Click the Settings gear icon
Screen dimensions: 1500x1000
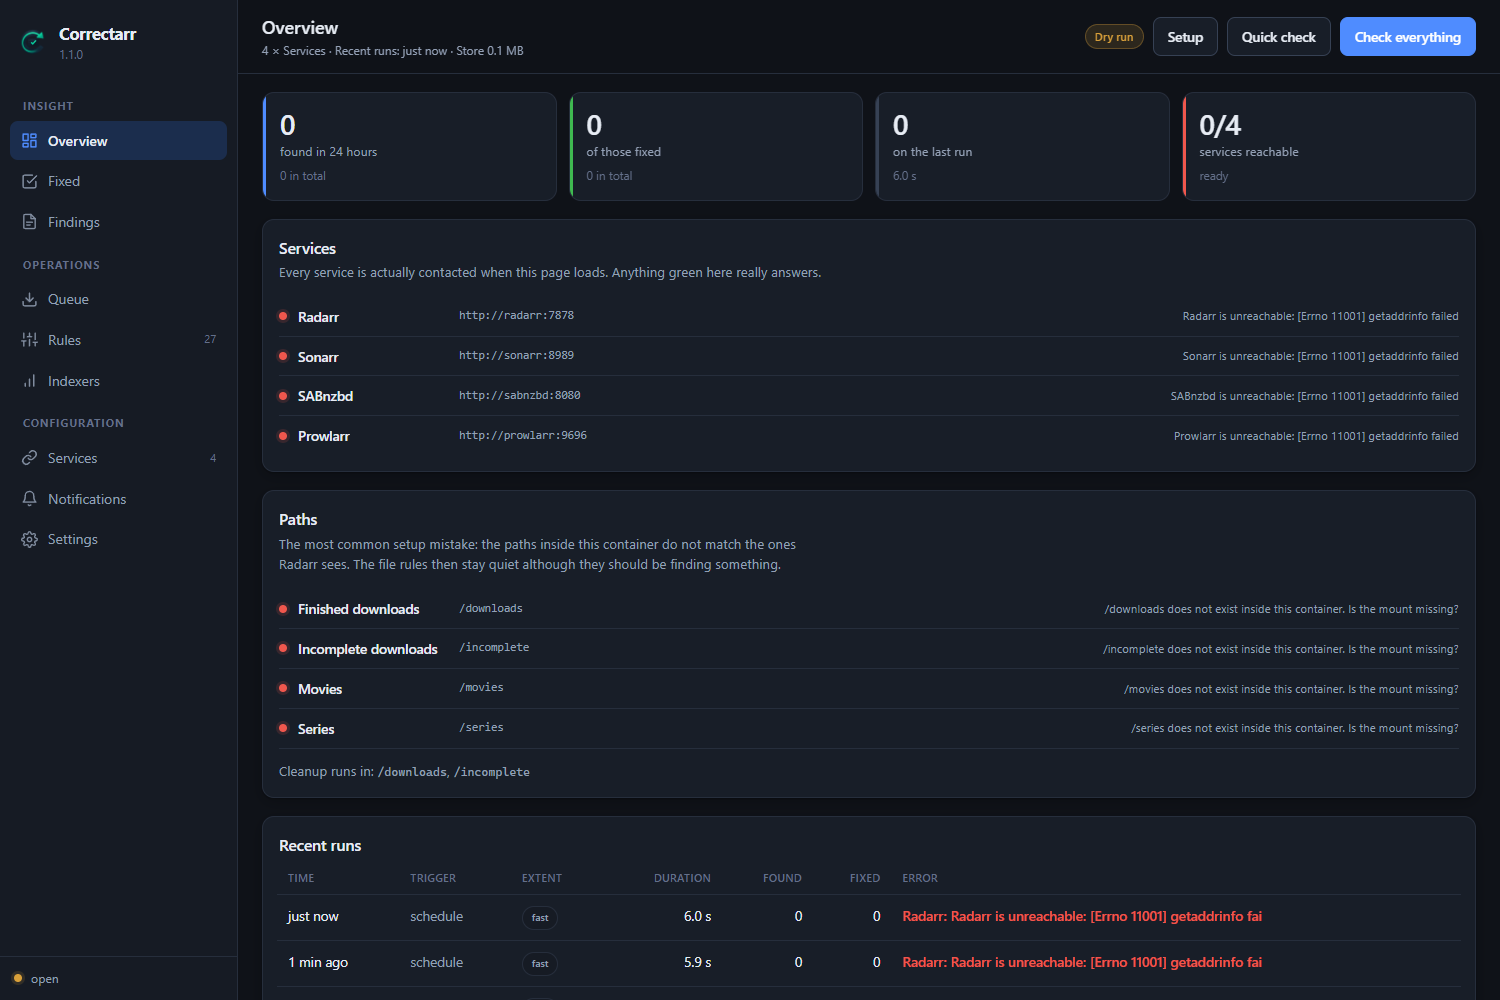[x=30, y=539]
